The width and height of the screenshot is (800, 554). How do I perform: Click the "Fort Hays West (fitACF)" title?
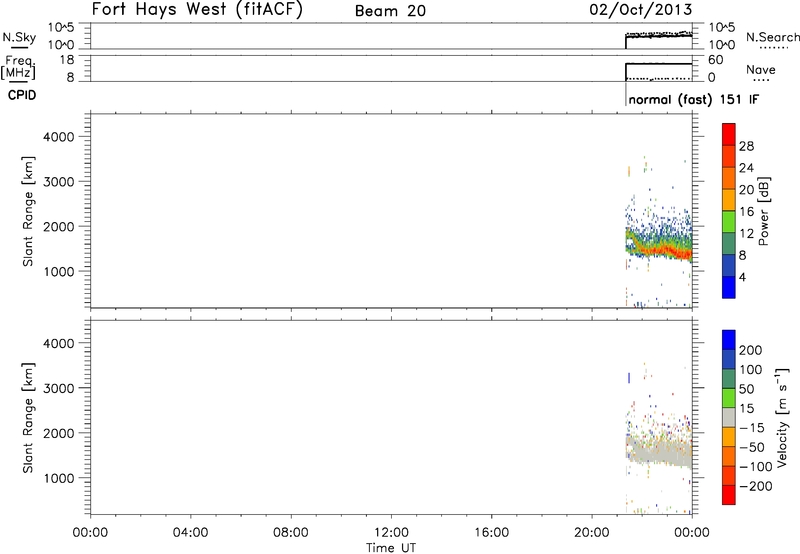197,10
